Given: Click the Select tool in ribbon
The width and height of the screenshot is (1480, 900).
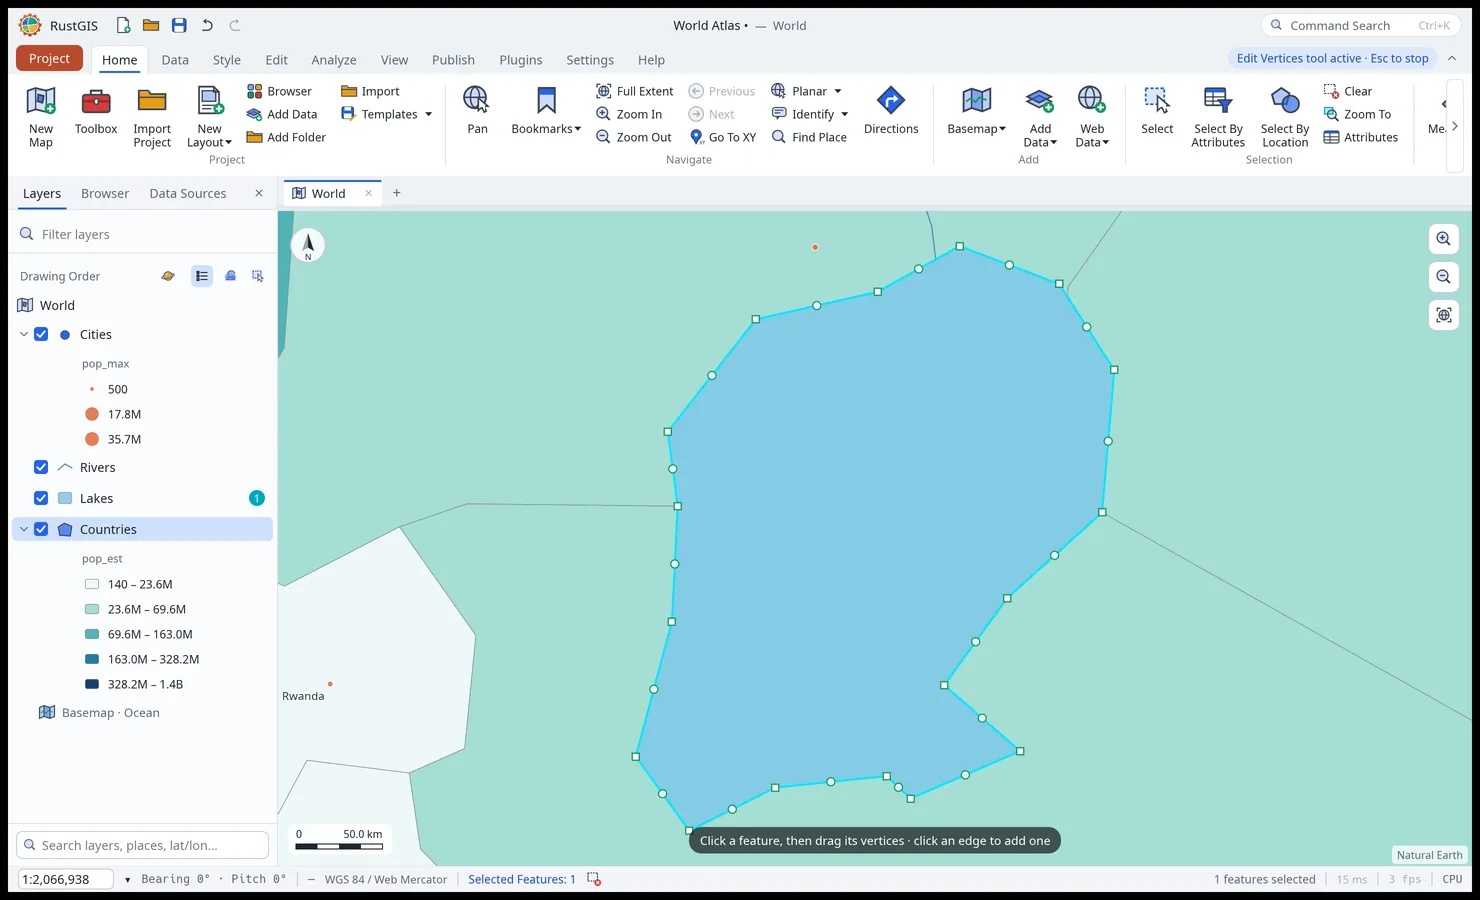Looking at the screenshot, I should pos(1157,110).
